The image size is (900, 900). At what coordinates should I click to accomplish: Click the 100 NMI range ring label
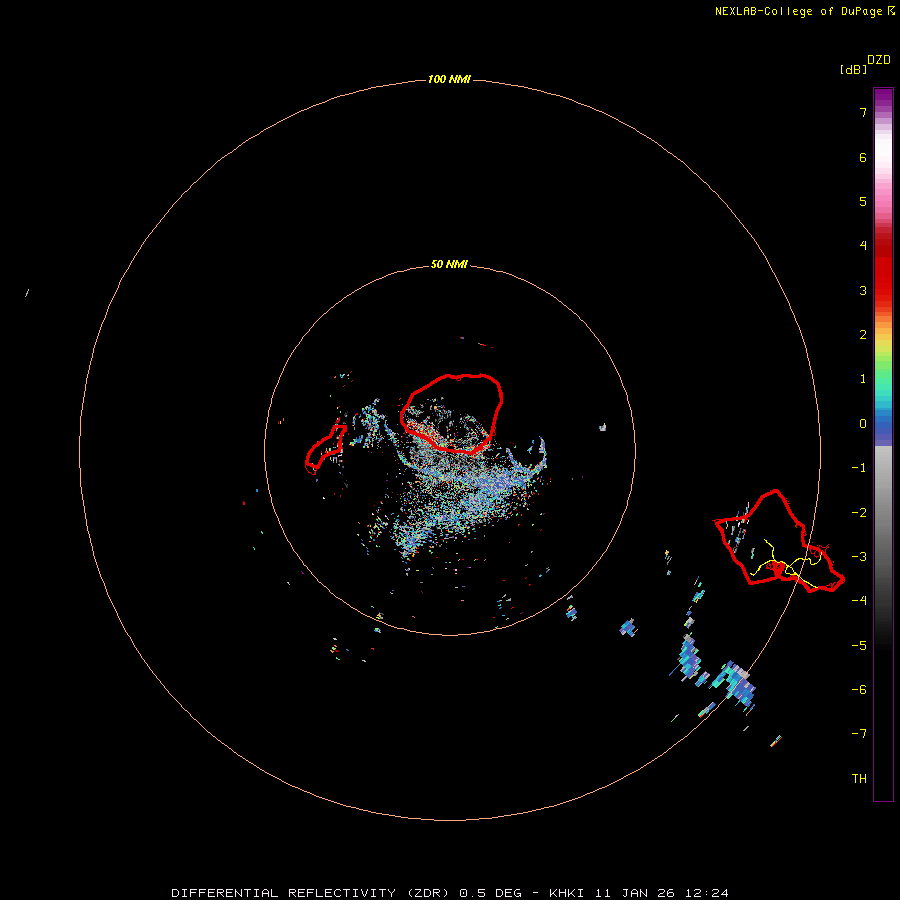(449, 79)
